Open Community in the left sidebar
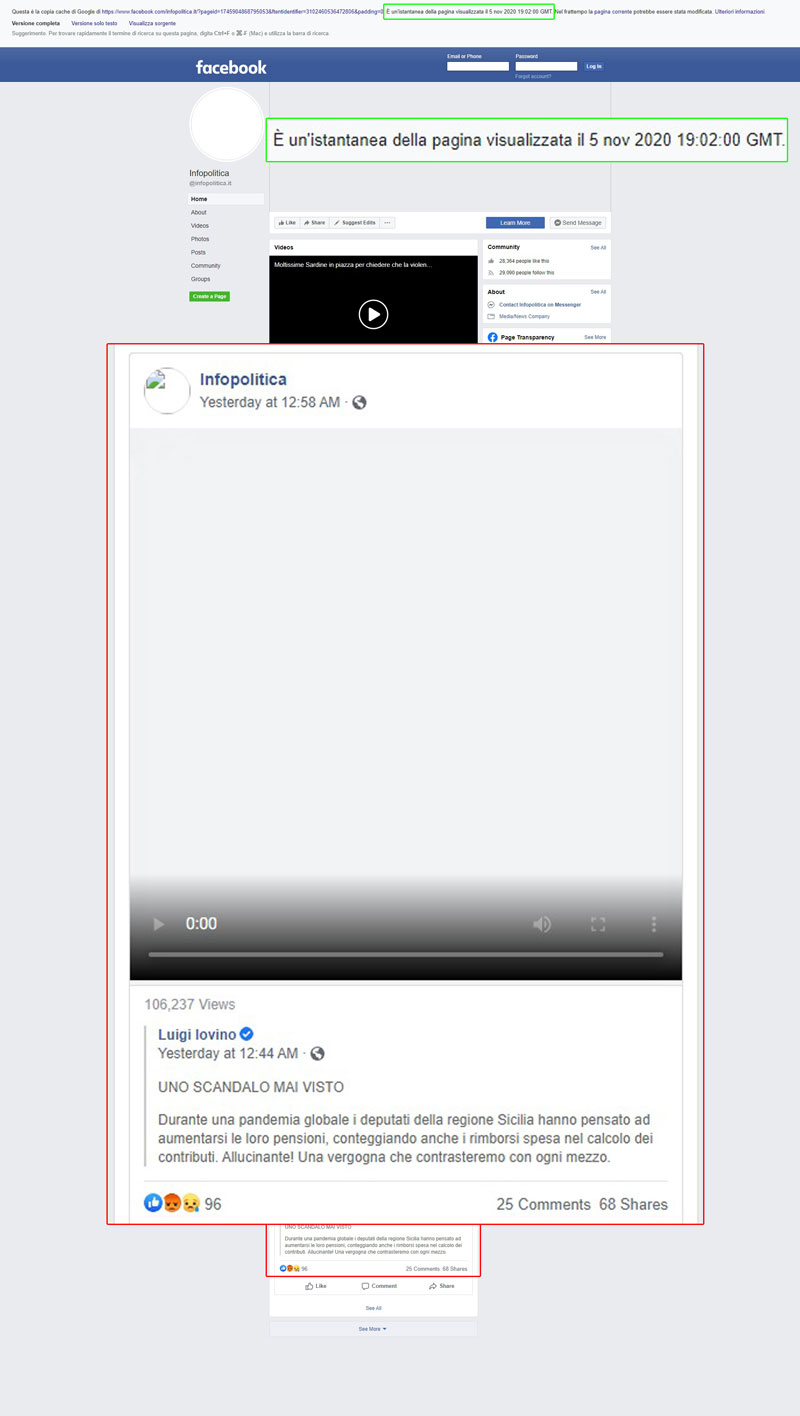 coord(205,266)
